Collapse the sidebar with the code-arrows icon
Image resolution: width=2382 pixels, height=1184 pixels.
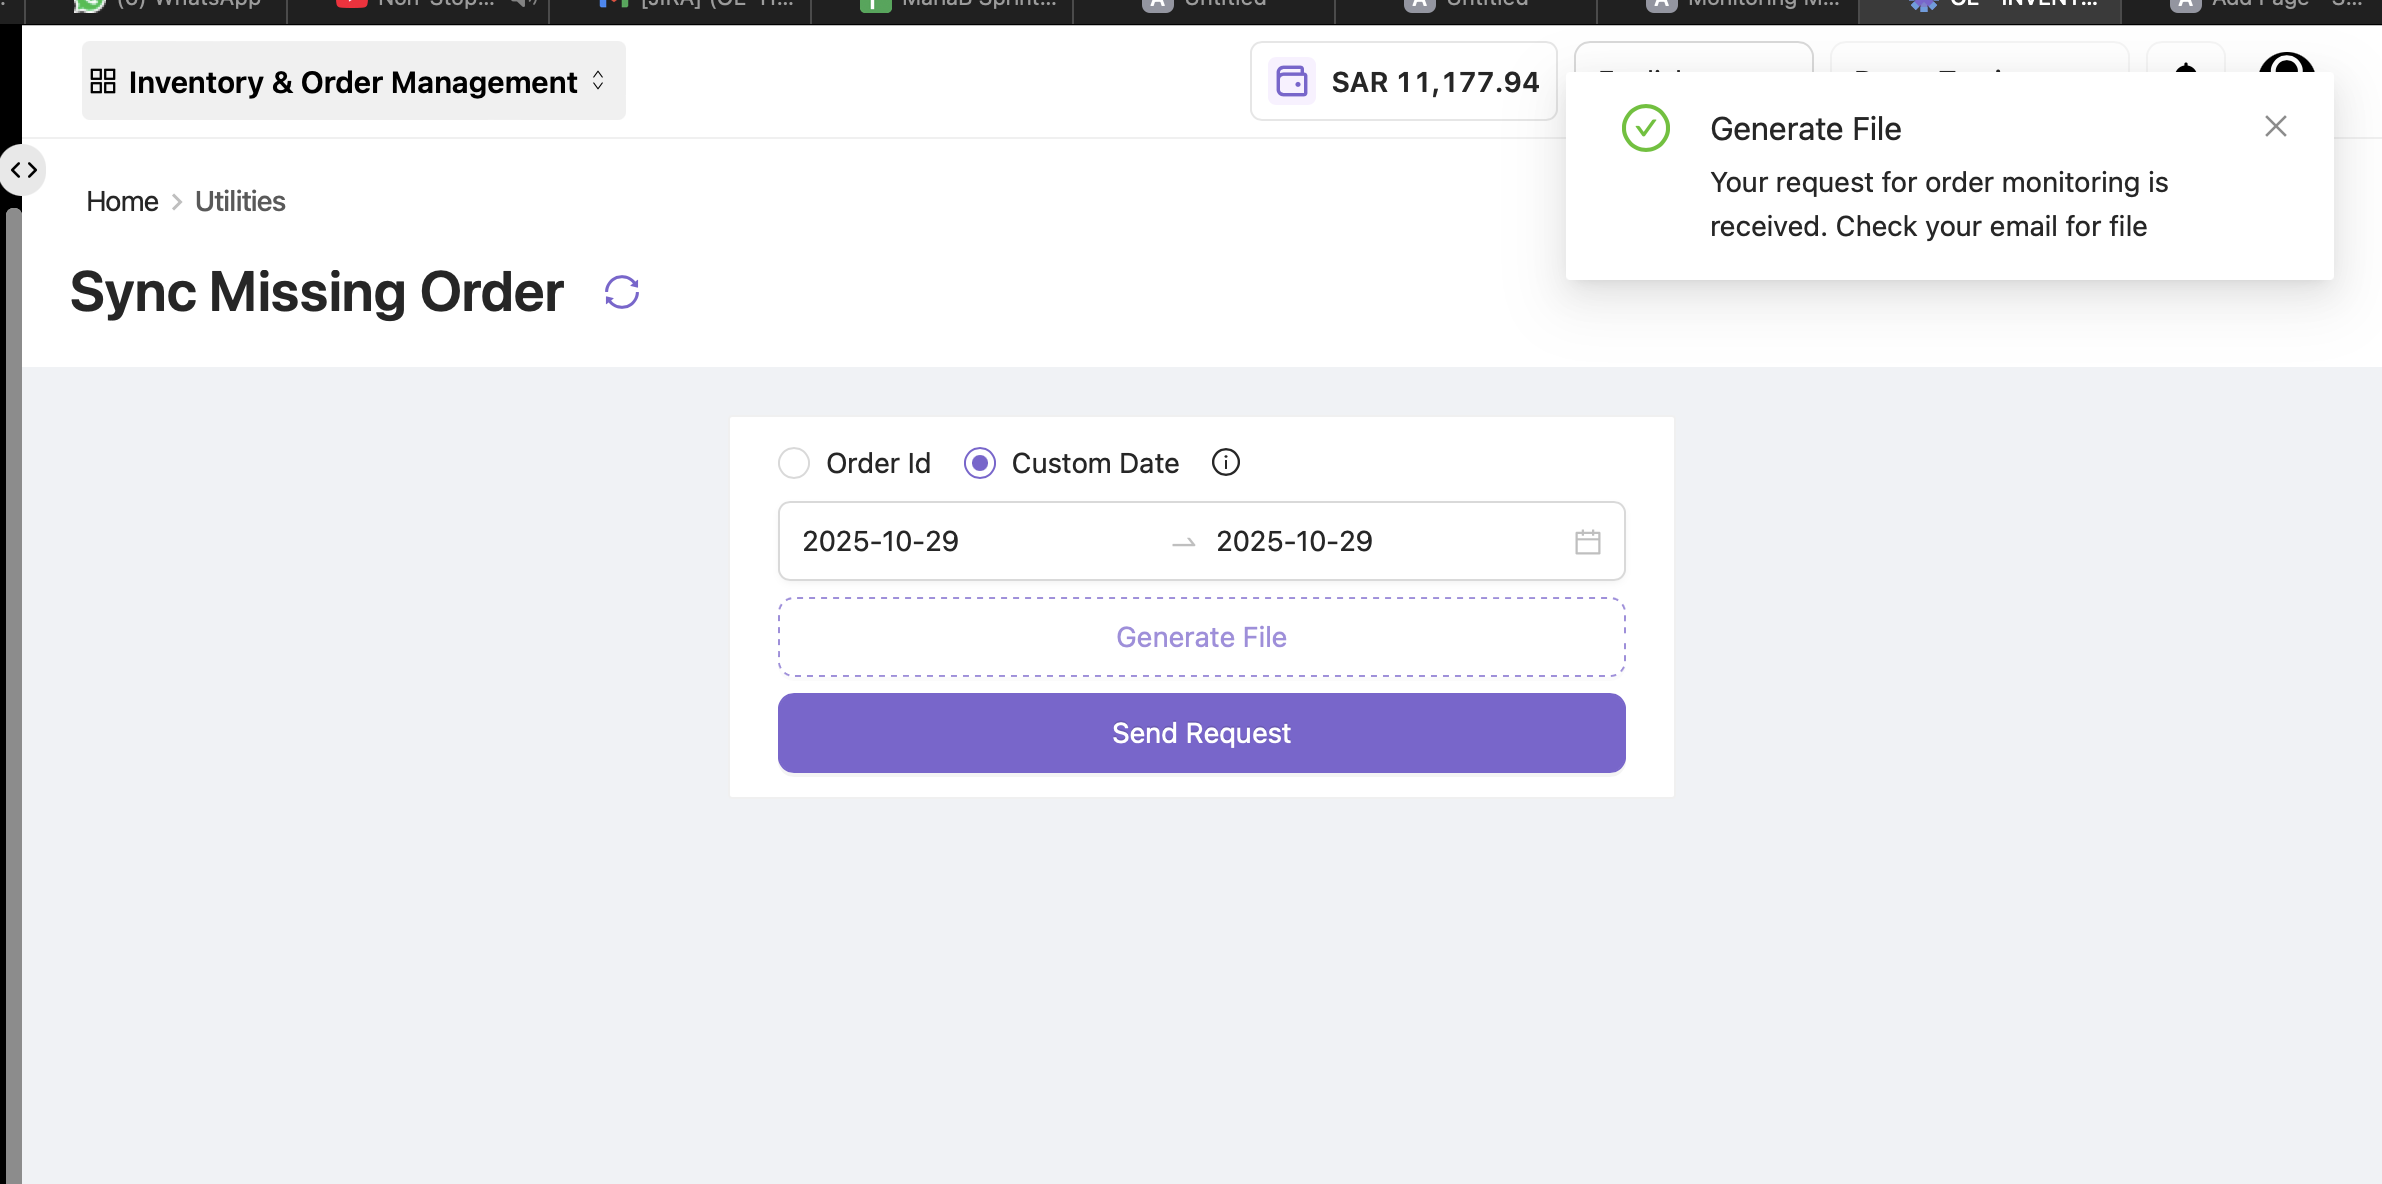point(23,169)
